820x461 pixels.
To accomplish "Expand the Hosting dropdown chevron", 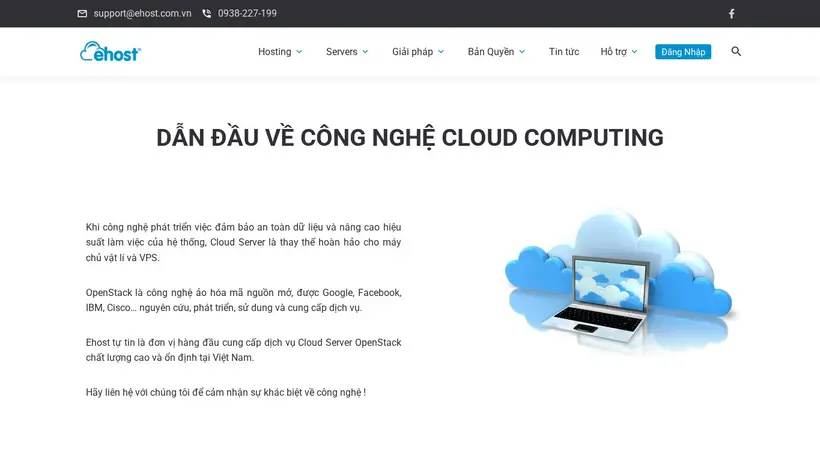I will pos(299,52).
